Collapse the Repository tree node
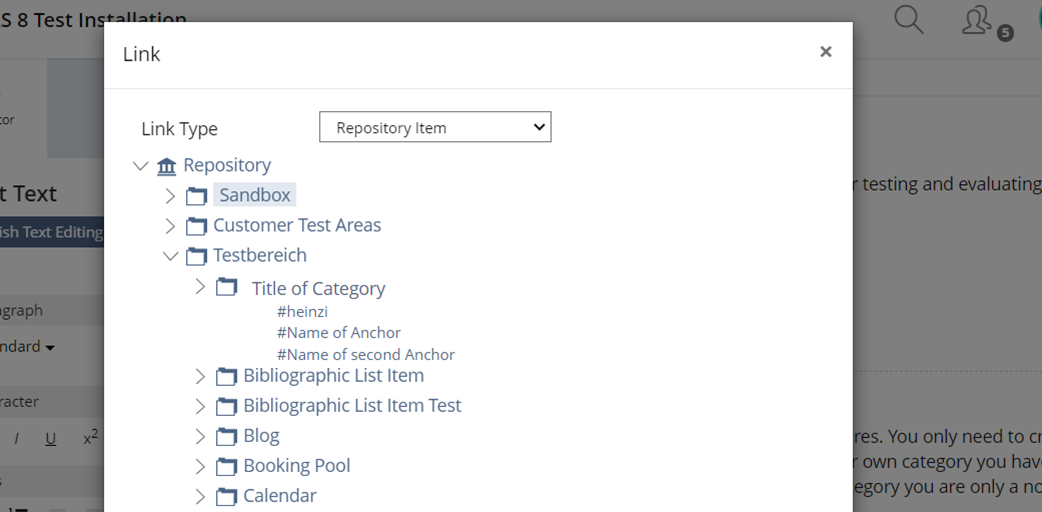Image resolution: width=1042 pixels, height=512 pixels. coord(140,166)
